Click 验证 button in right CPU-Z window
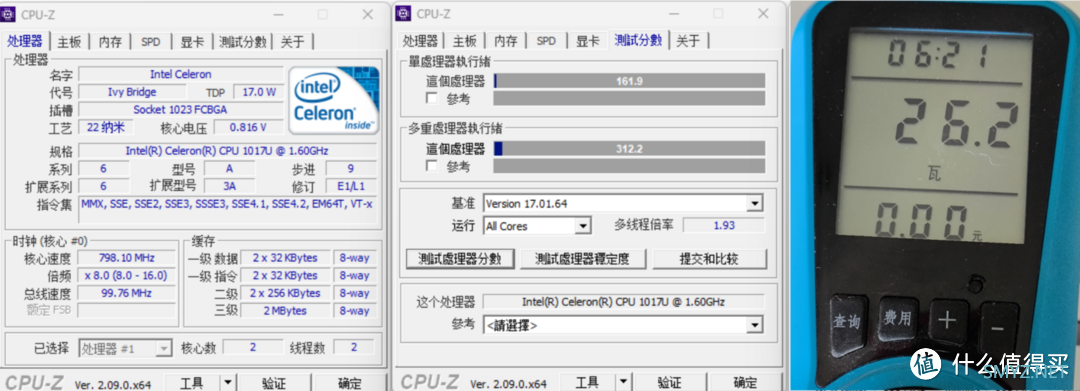 pos(669,383)
